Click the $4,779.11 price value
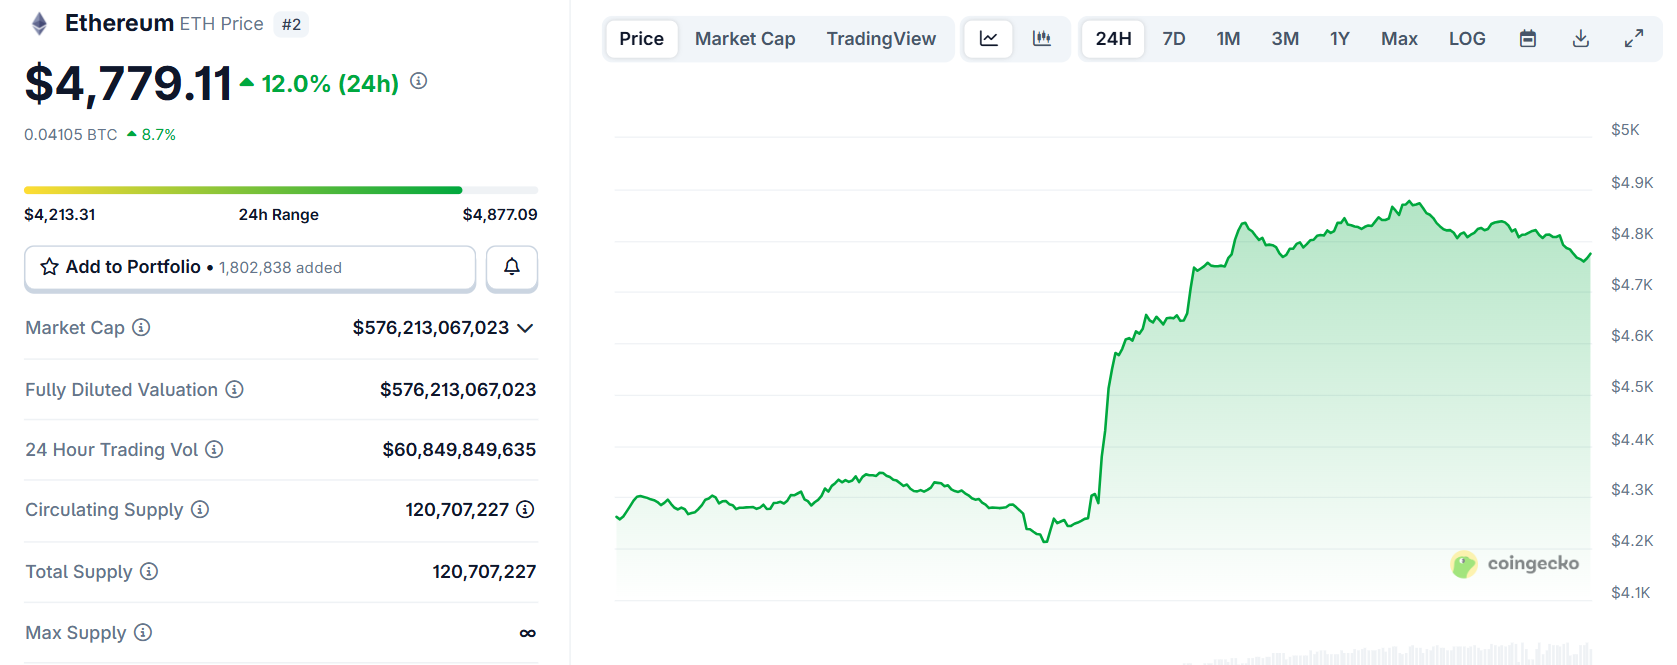 128,83
